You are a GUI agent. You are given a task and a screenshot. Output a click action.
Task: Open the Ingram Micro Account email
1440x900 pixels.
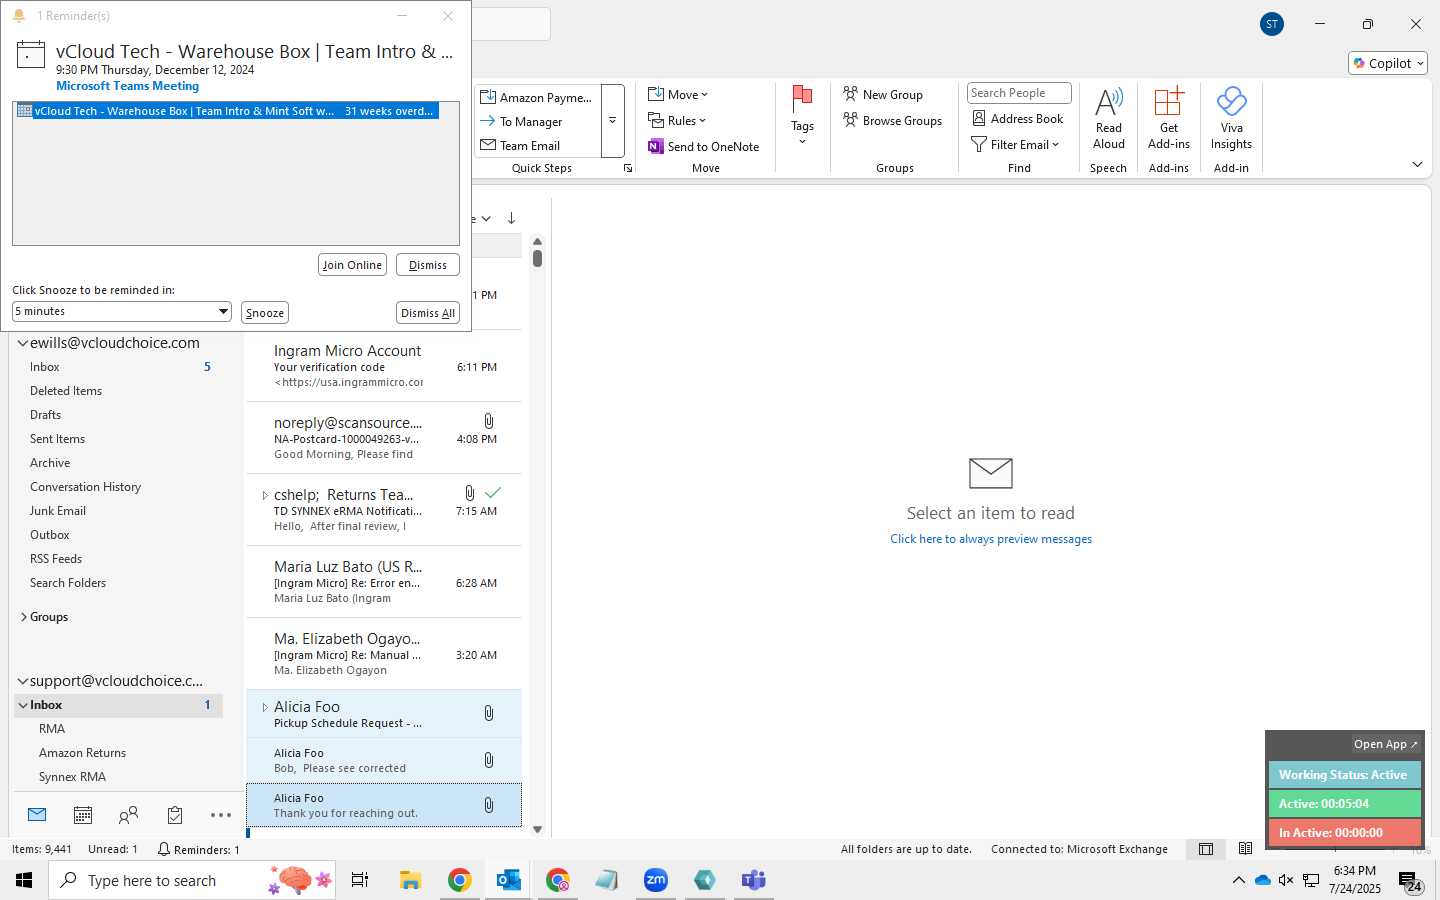click(384, 366)
